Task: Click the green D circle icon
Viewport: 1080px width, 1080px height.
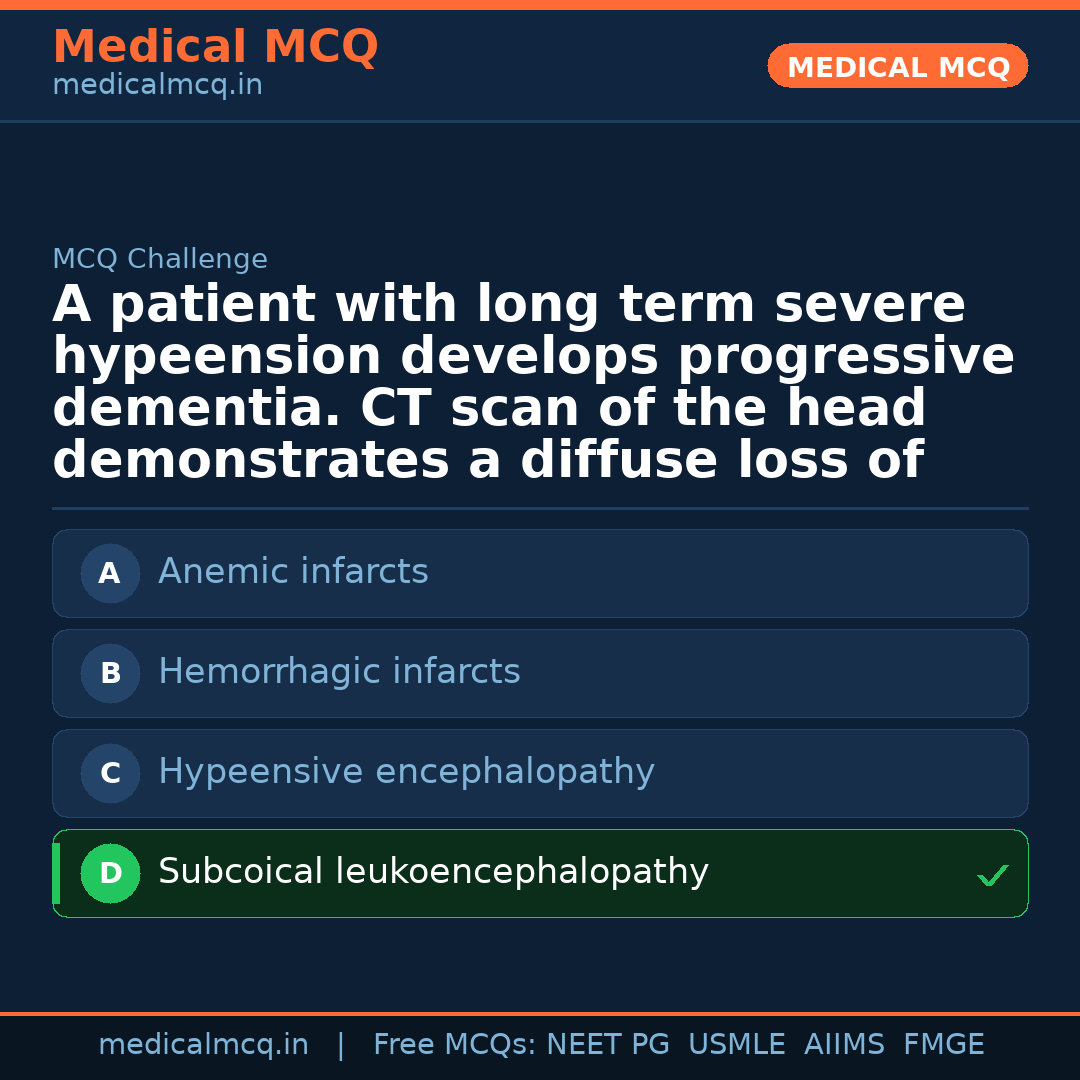Action: 110,873
